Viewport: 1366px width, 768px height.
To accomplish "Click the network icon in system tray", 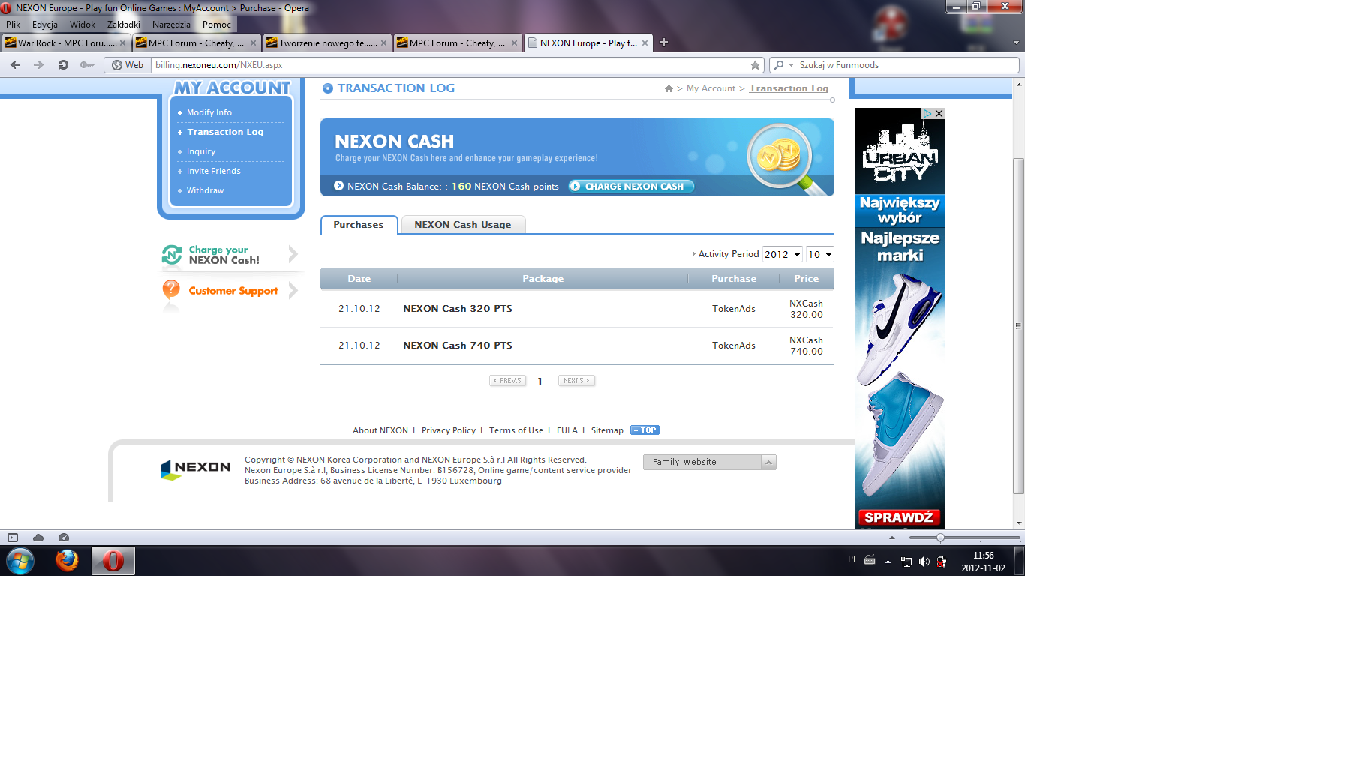I will (906, 562).
